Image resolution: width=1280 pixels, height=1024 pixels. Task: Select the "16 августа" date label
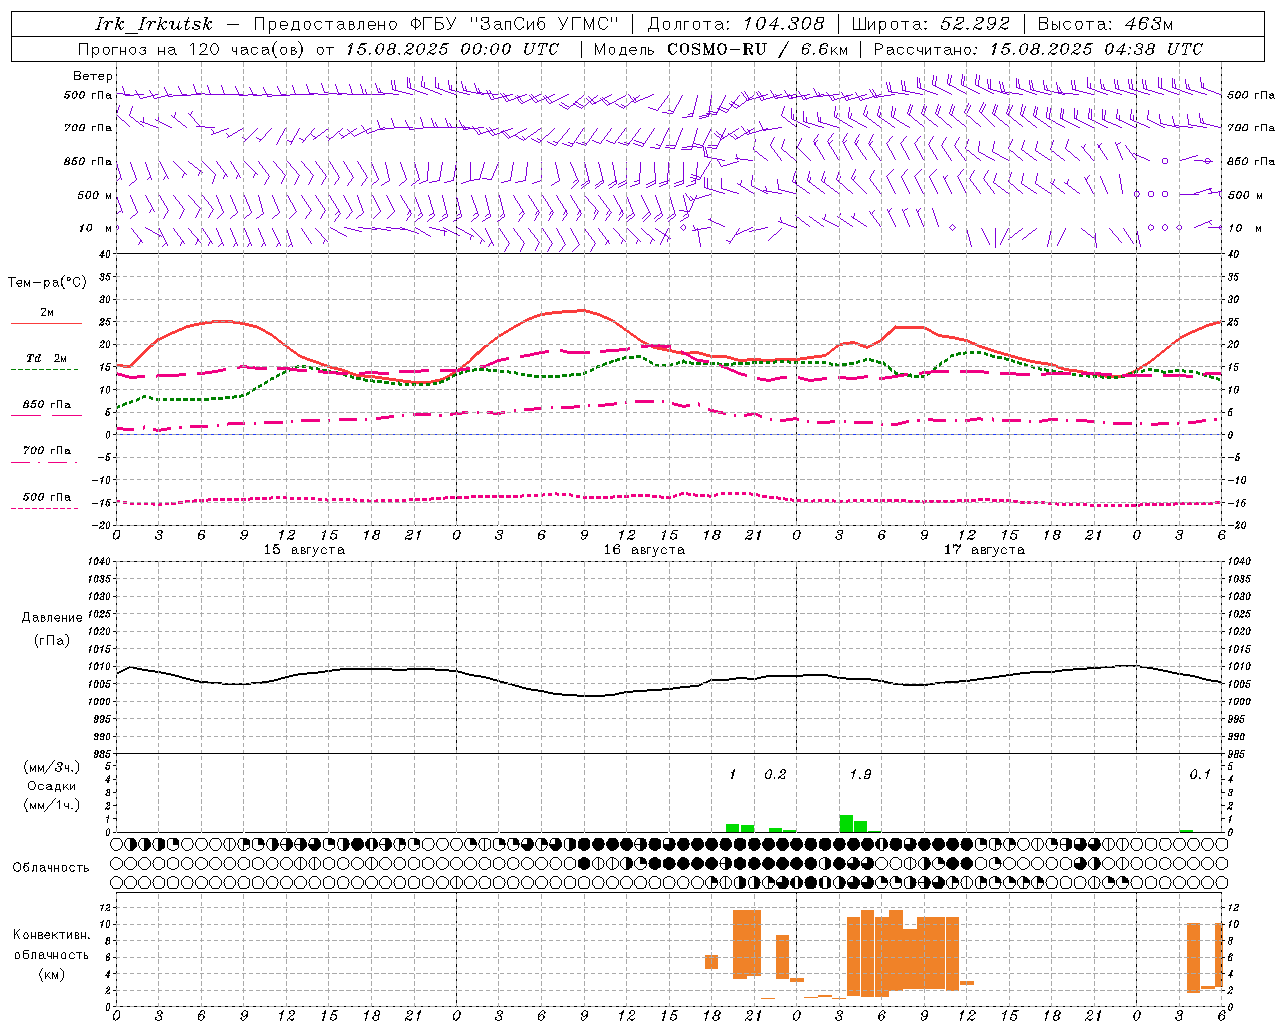[x=644, y=550]
